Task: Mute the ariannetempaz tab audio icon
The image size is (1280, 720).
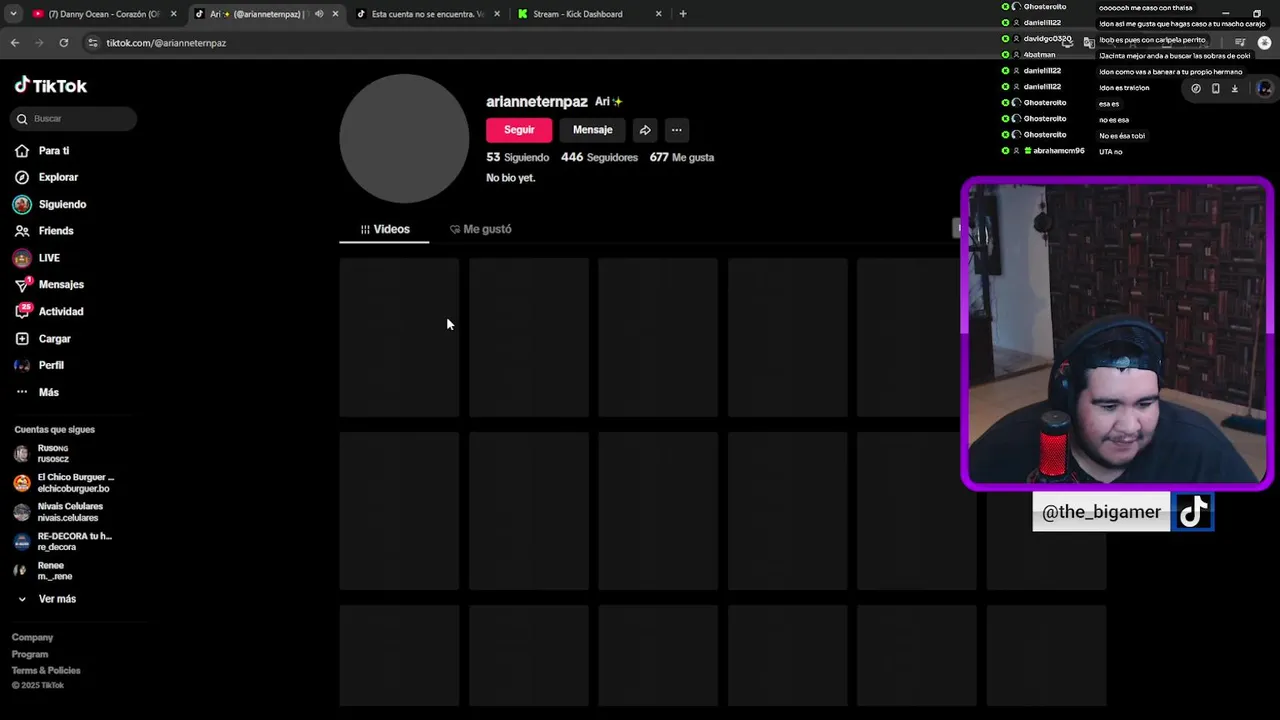Action: (319, 14)
